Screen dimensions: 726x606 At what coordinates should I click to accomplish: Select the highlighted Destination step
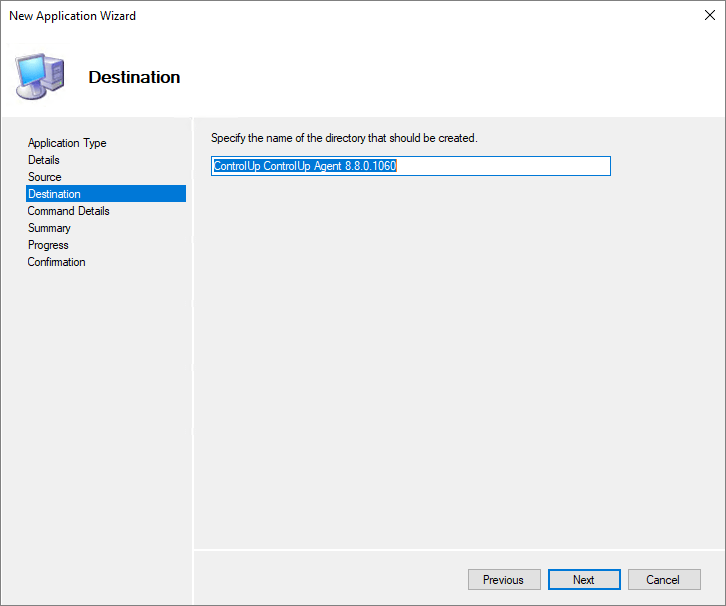coord(55,194)
